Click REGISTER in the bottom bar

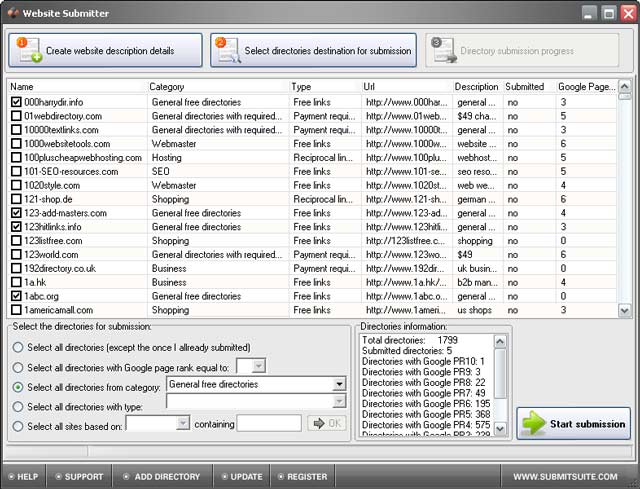[302, 477]
